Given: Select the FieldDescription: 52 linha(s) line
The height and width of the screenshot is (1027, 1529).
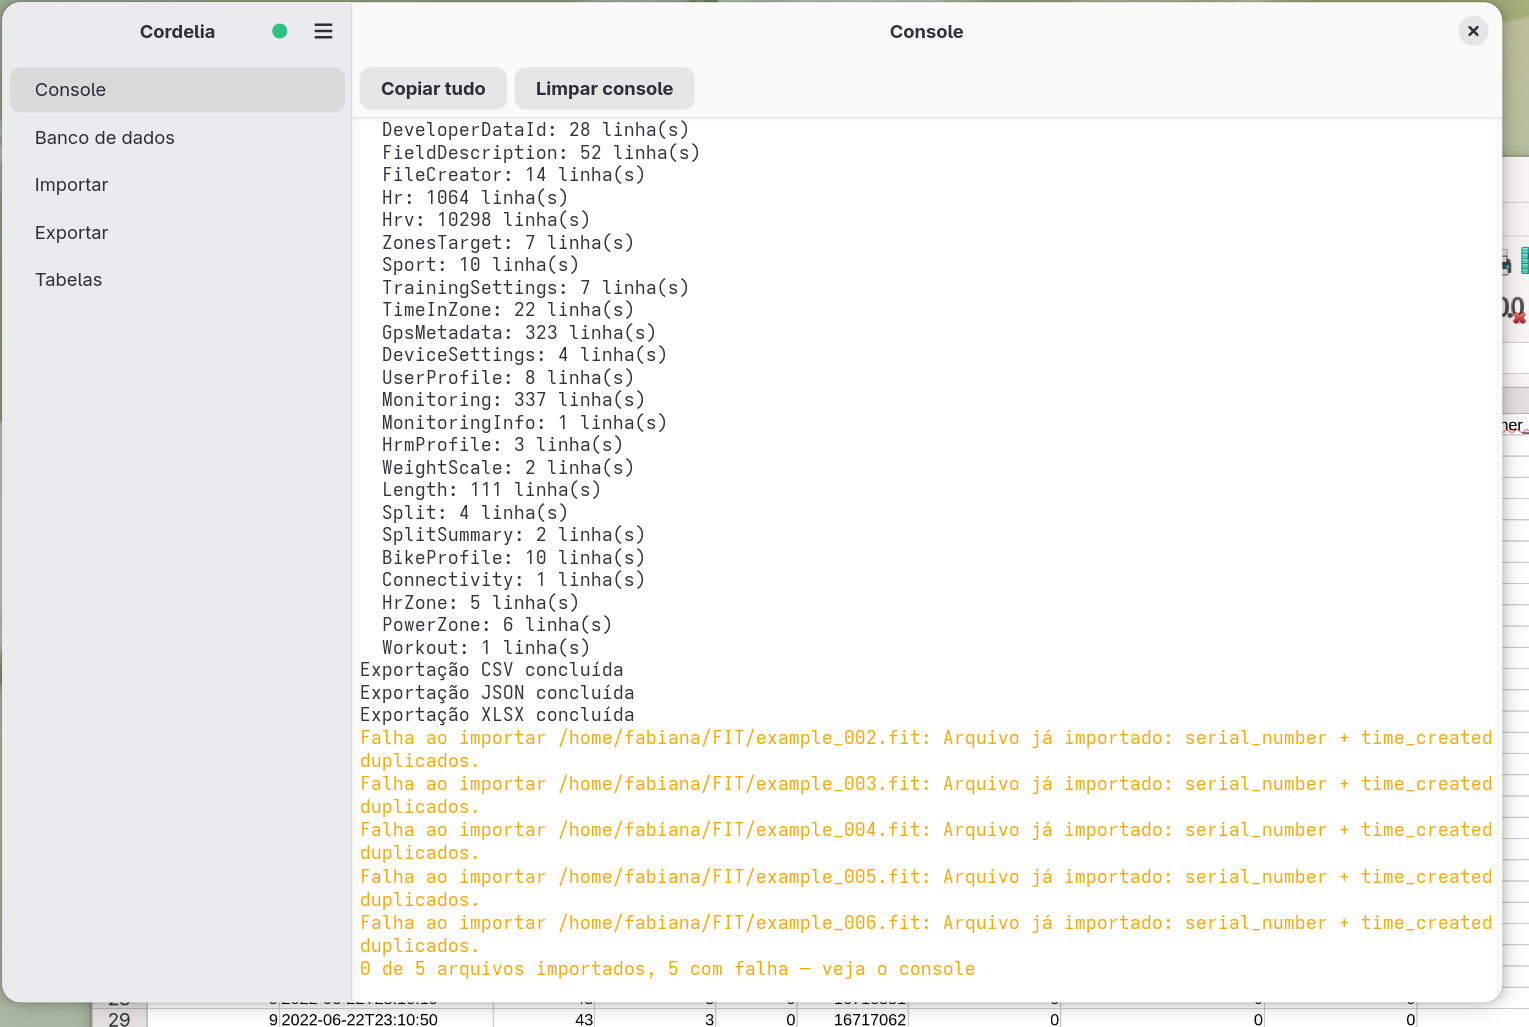Looking at the screenshot, I should 540,153.
